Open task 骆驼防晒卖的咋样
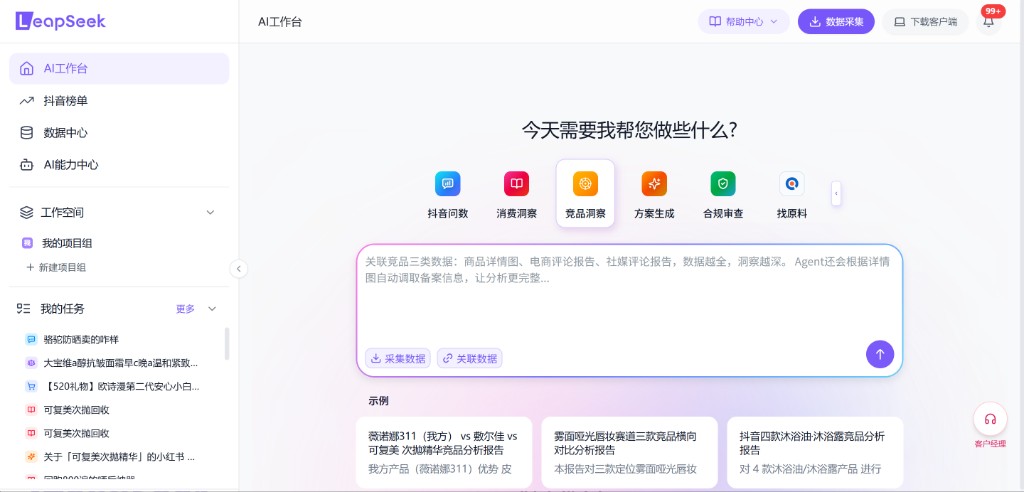The image size is (1024, 492). [81, 340]
